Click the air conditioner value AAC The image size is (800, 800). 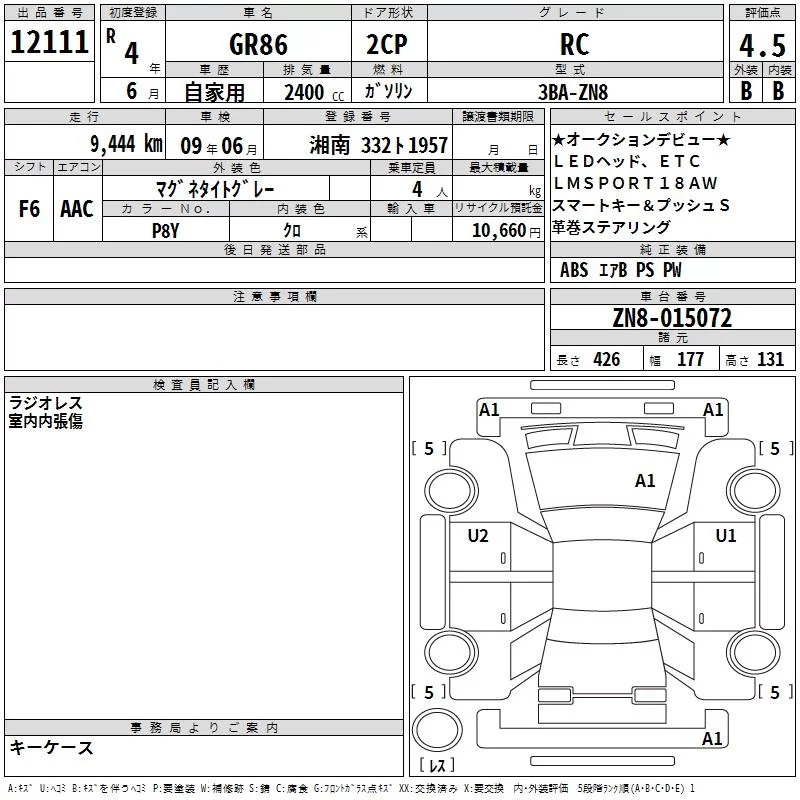[77, 209]
